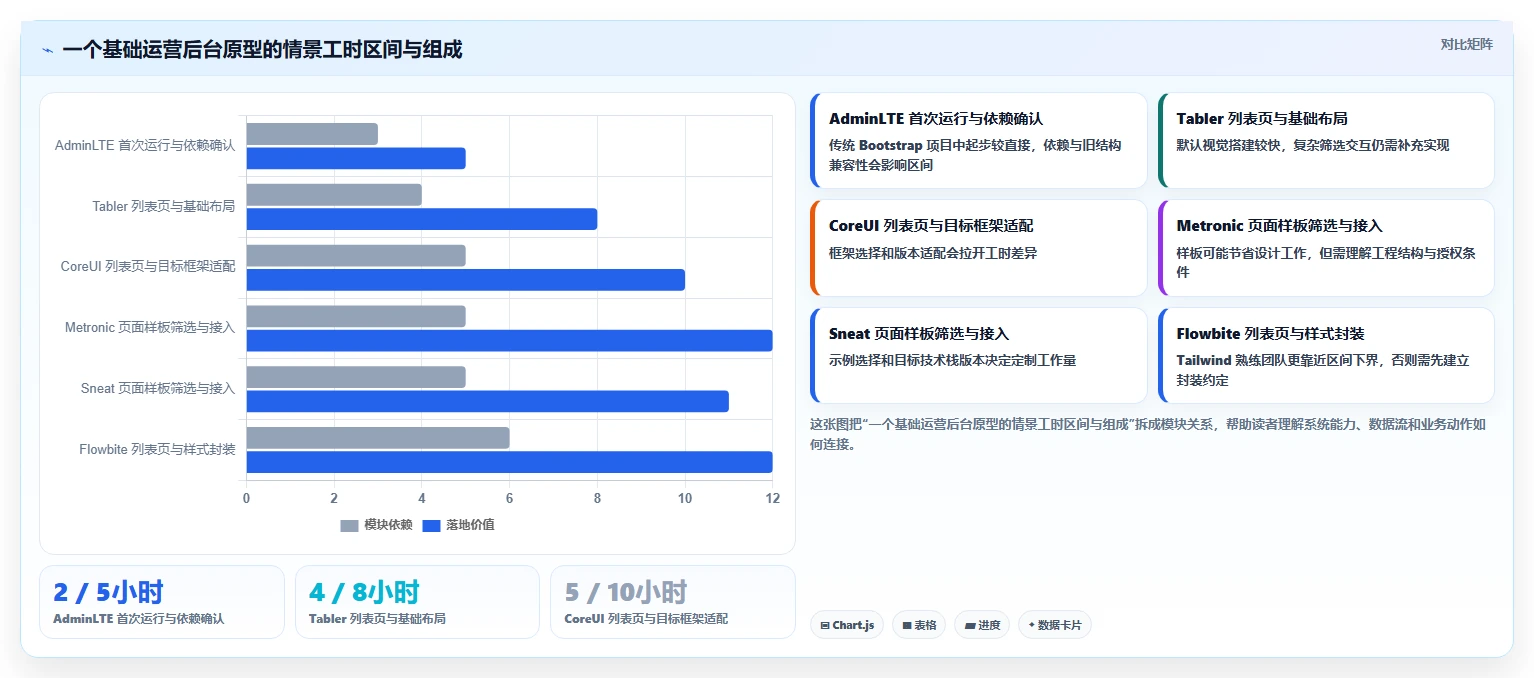Open the Metronic 页面样板筛选与接入 card title

pyautogui.click(x=1280, y=226)
